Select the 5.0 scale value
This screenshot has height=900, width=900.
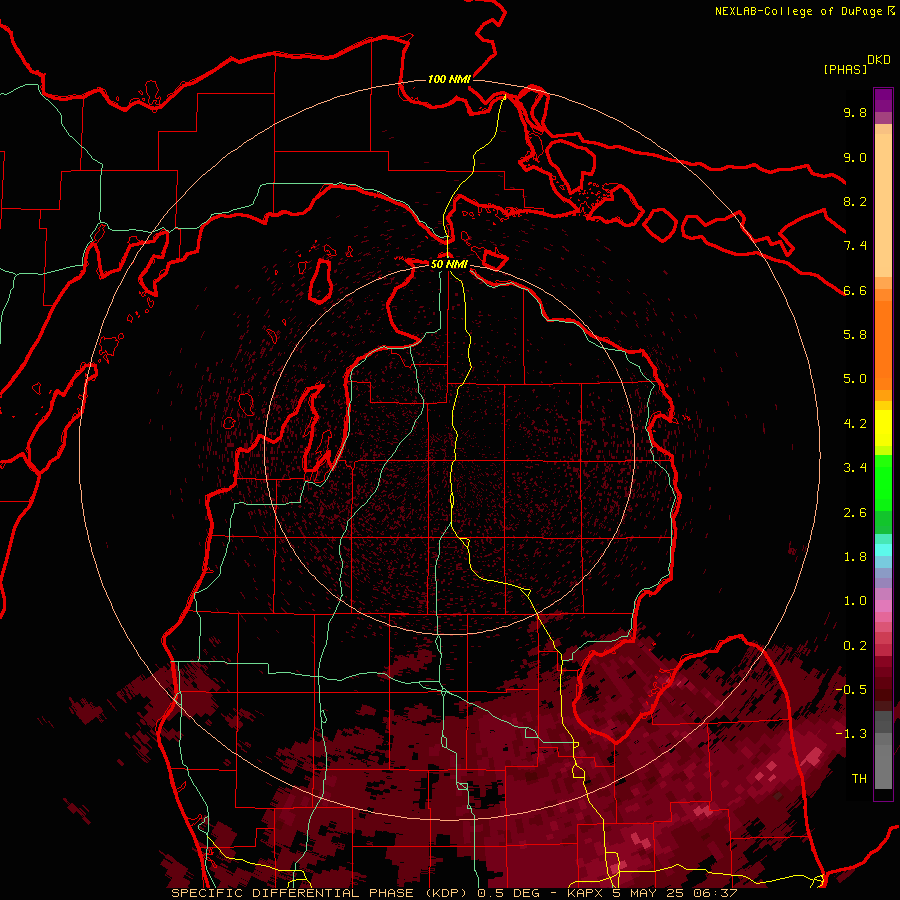[855, 379]
